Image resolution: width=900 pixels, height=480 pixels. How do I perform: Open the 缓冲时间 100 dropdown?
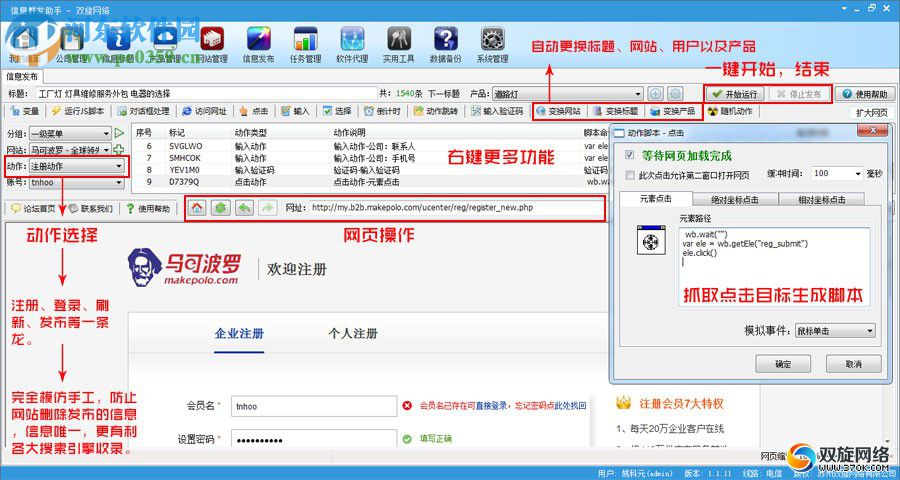click(x=837, y=173)
